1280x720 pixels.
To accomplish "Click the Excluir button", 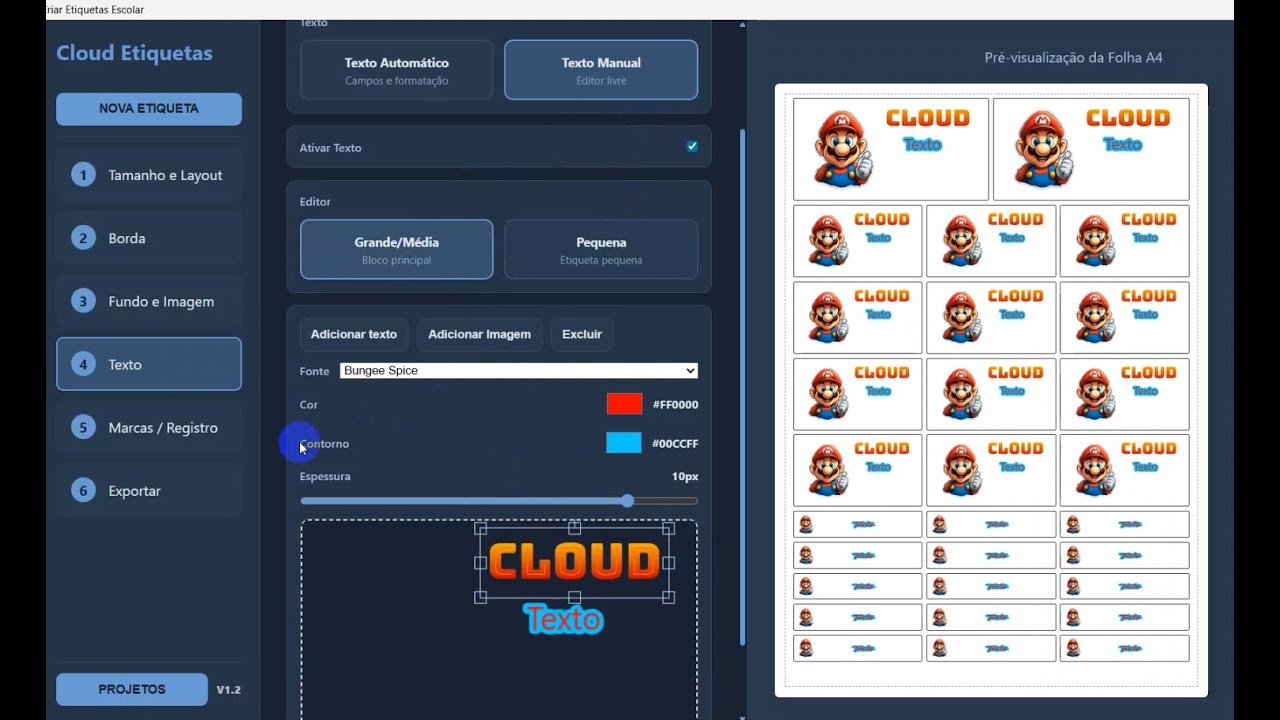I will (582, 334).
